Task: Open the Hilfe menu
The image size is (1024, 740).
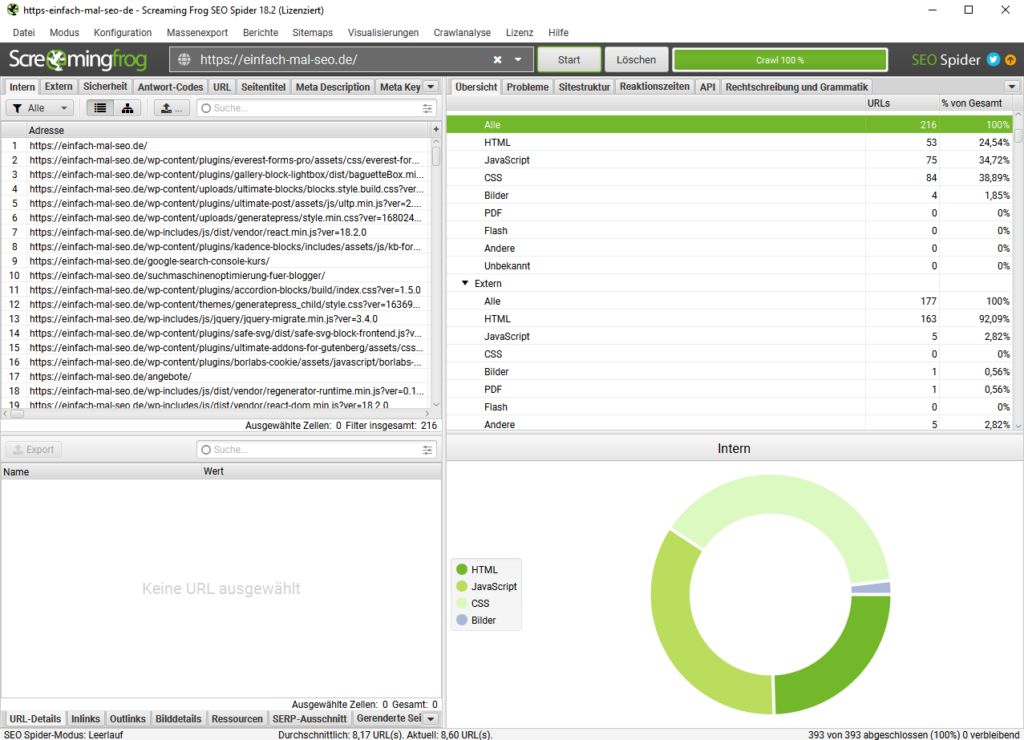Action: tap(558, 33)
